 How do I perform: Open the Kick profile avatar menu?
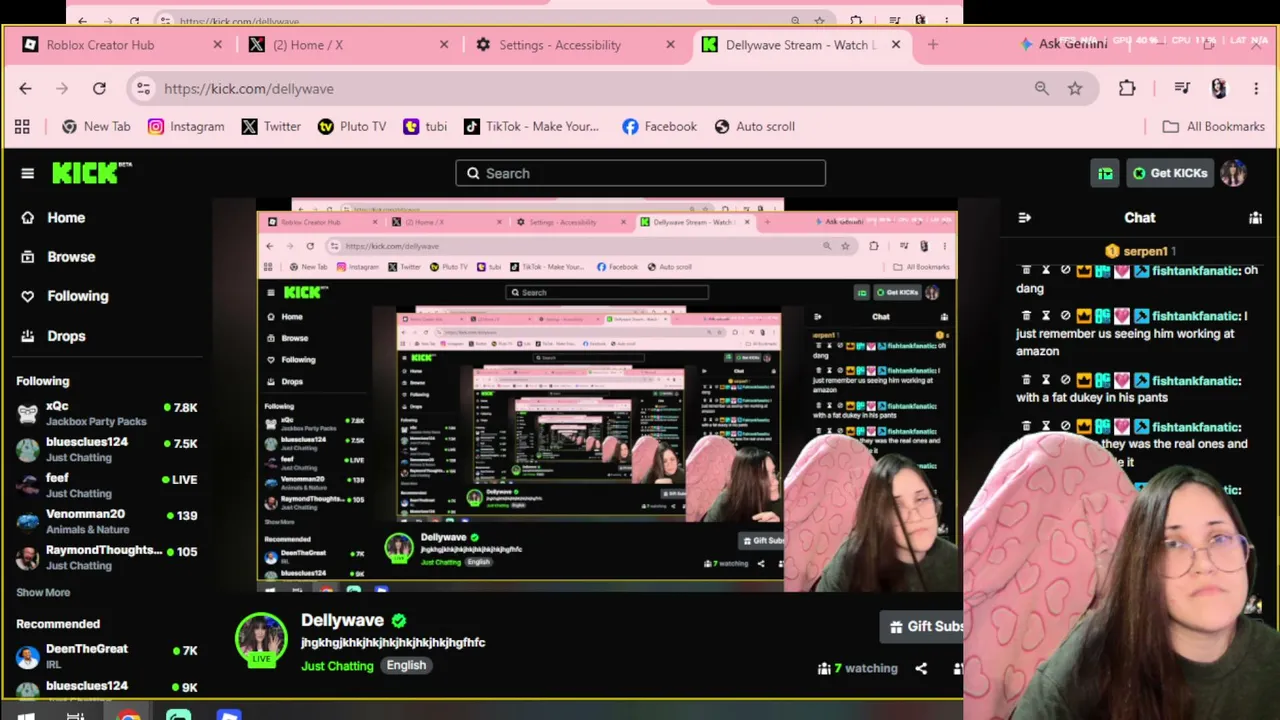1233,173
